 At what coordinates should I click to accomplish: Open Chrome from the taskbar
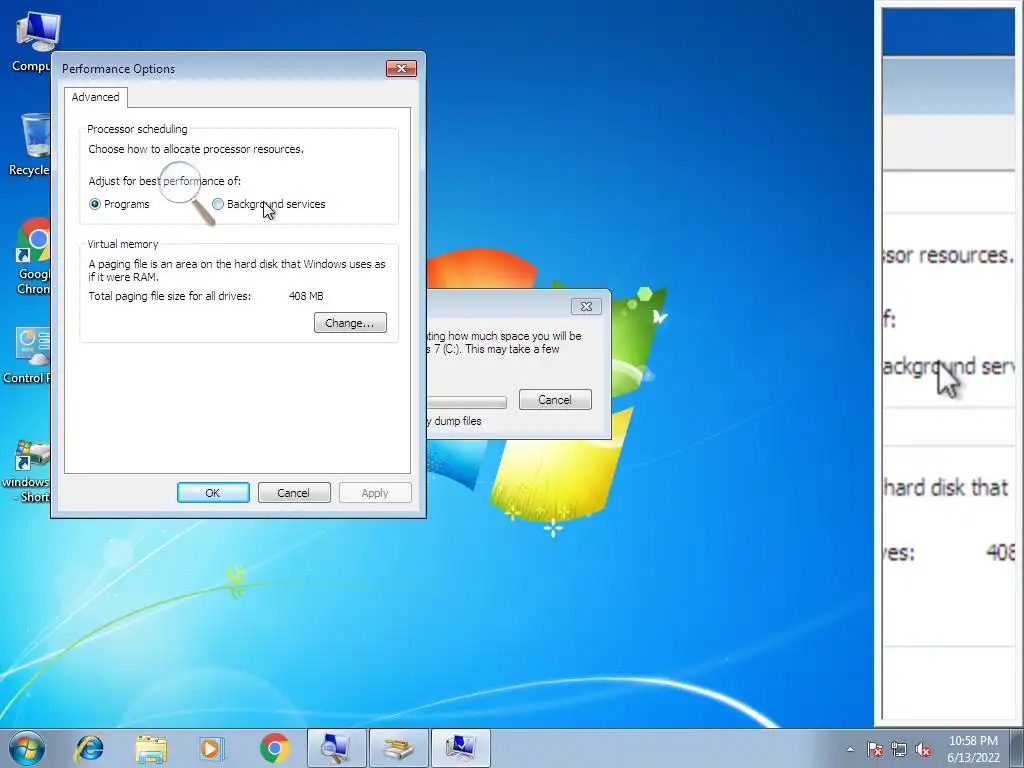tap(274, 748)
